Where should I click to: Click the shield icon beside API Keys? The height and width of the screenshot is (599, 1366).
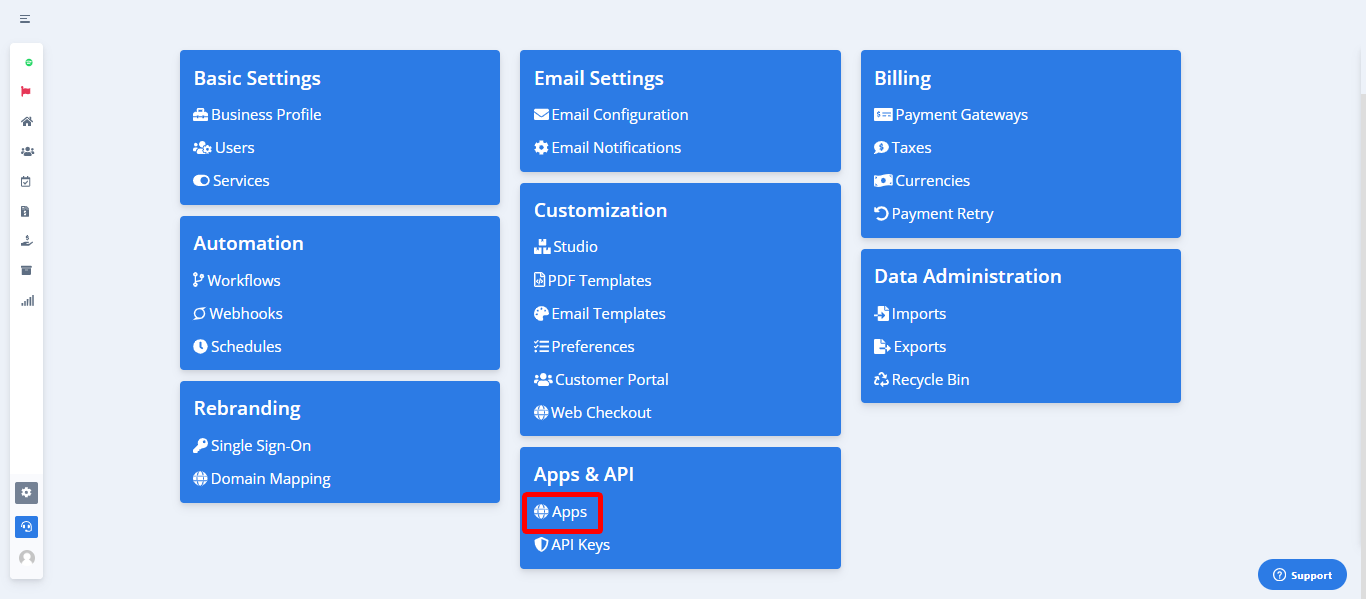[x=541, y=545]
